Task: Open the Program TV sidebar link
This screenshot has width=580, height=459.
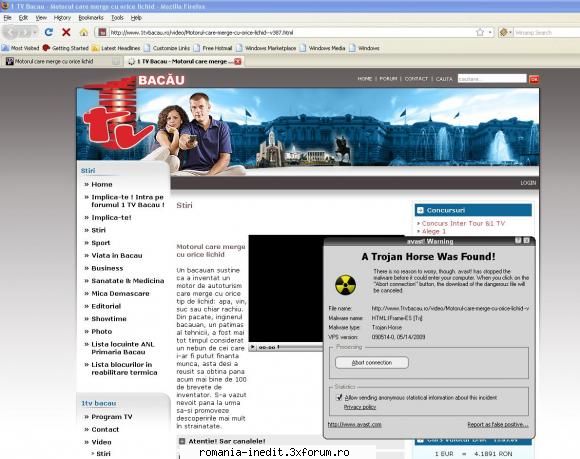Action: coord(112,417)
